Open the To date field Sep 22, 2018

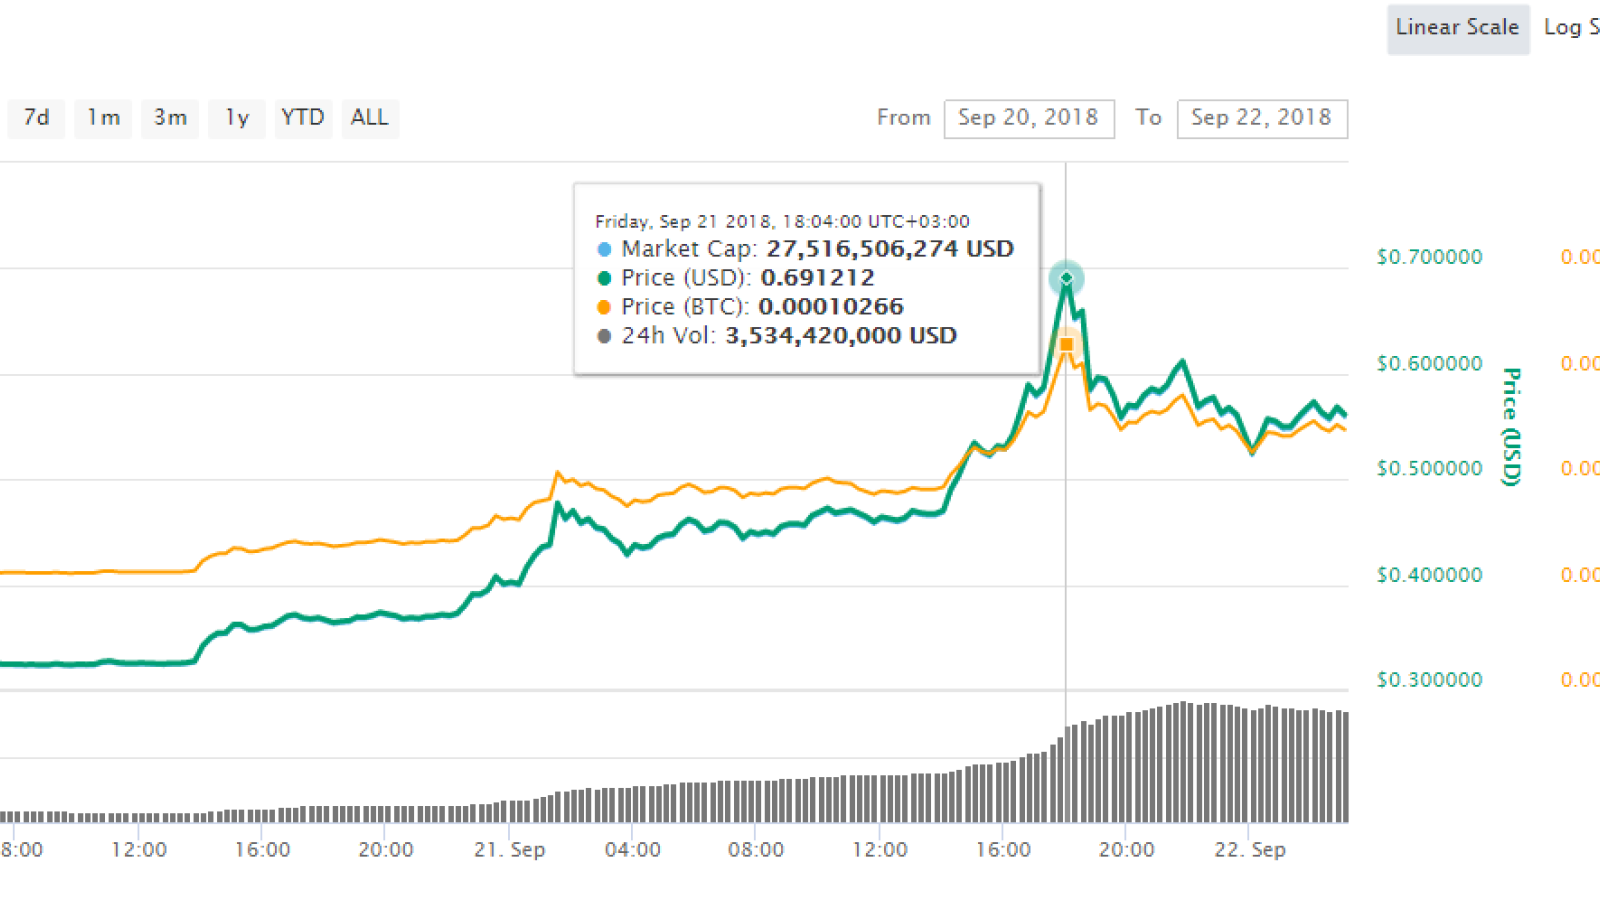click(x=1262, y=118)
